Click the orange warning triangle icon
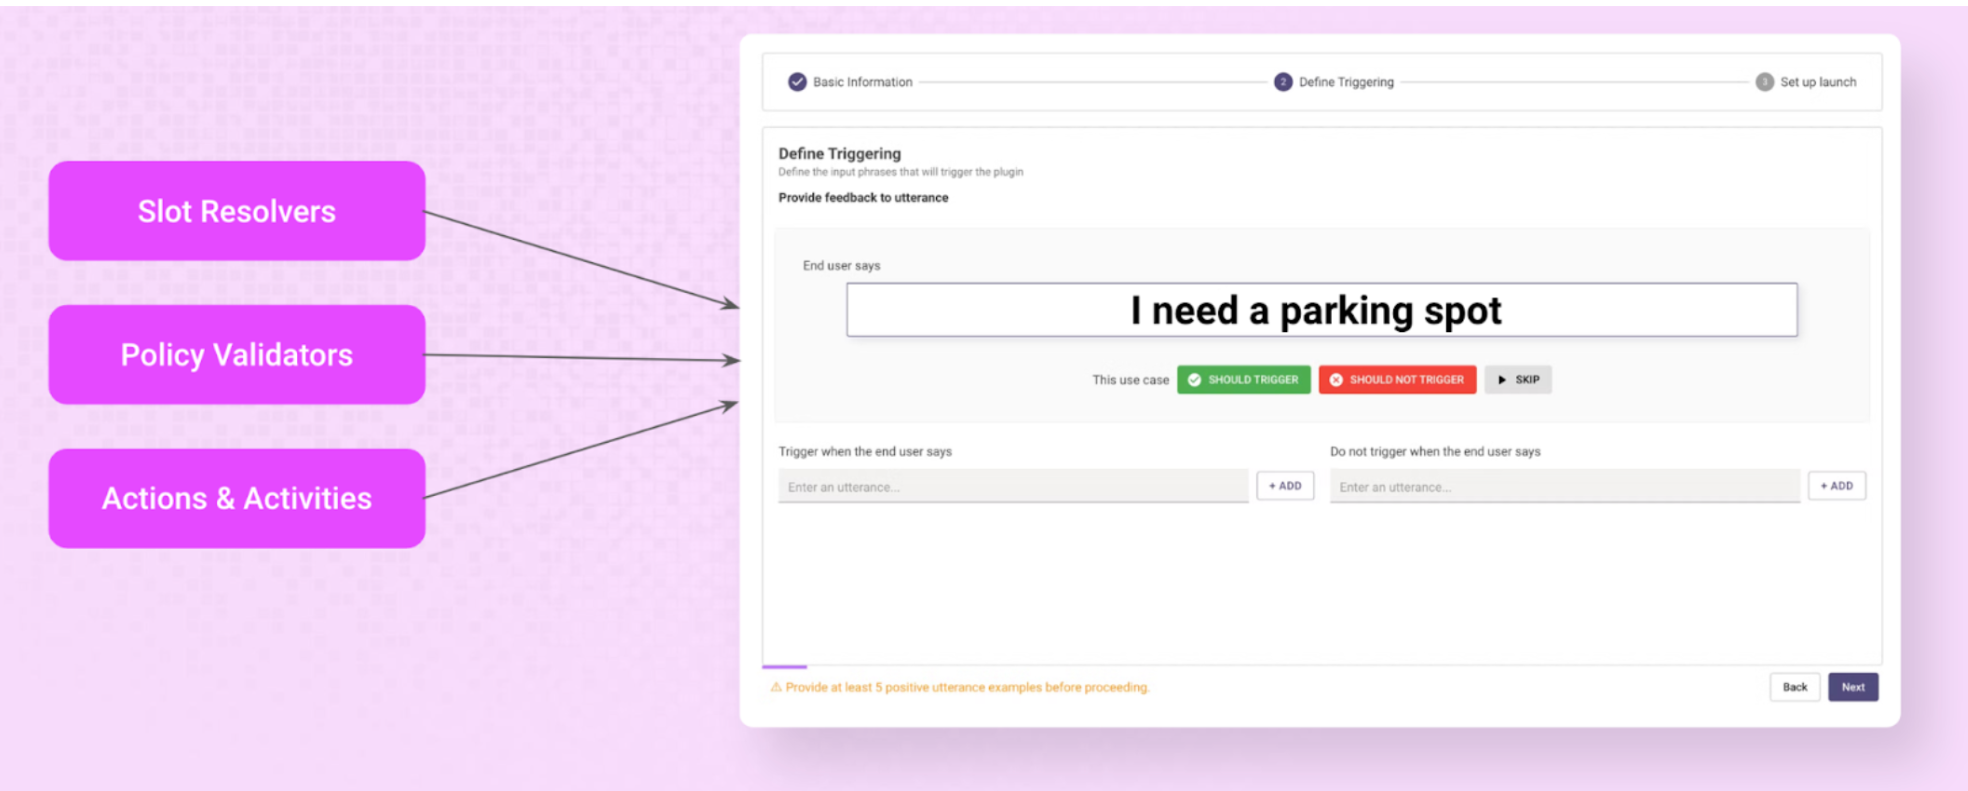Viewport: 1968px width, 791px height. (x=775, y=687)
